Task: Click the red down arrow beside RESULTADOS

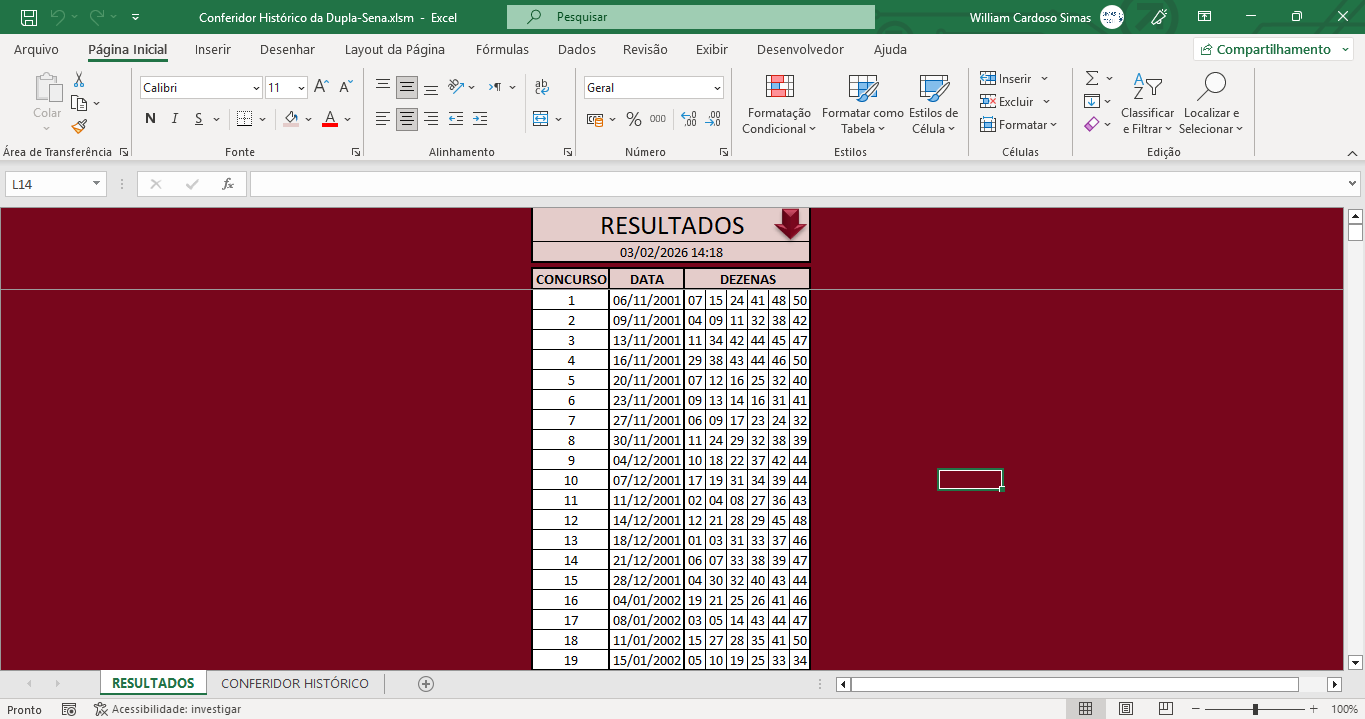Action: [x=790, y=224]
